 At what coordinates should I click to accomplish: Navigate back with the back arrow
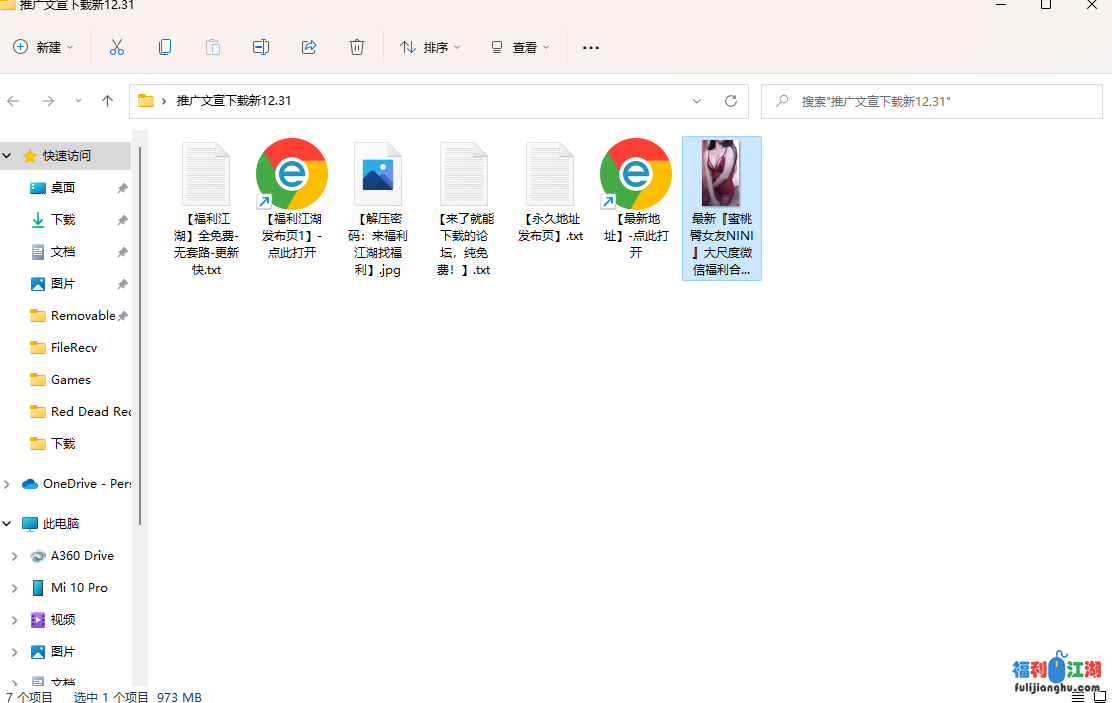tap(14, 101)
